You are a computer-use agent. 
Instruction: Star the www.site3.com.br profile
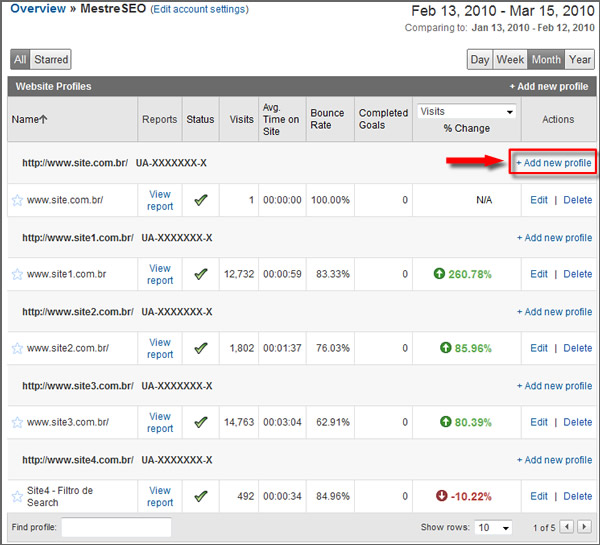(17, 422)
